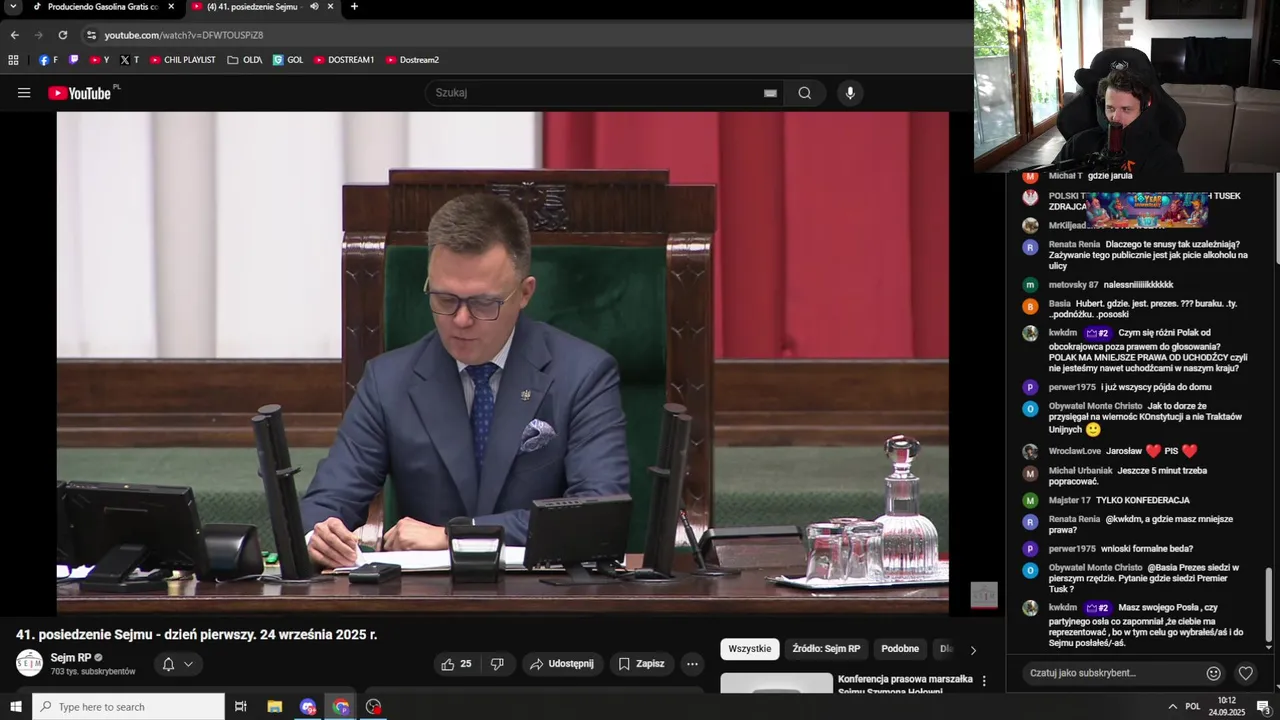Image resolution: width=1280 pixels, height=720 pixels.
Task: Open the on-screen keyboard in search box
Action: click(770, 93)
